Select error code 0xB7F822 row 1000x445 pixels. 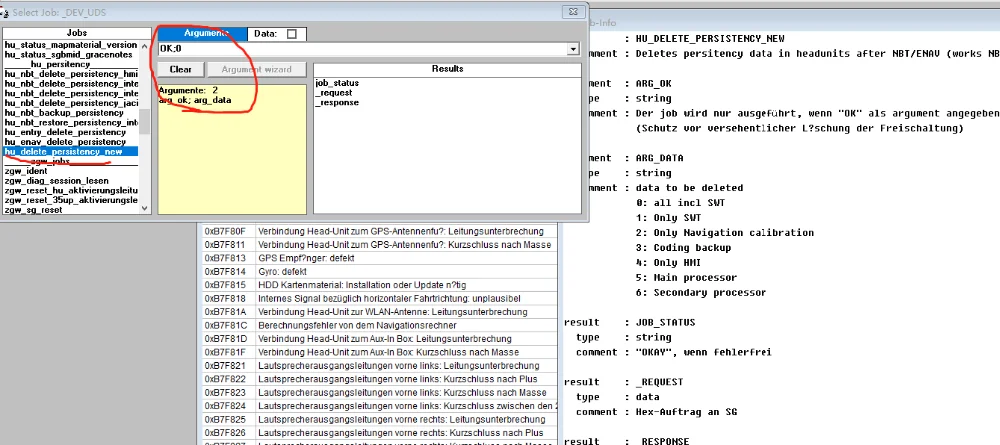pyautogui.click(x=380, y=379)
